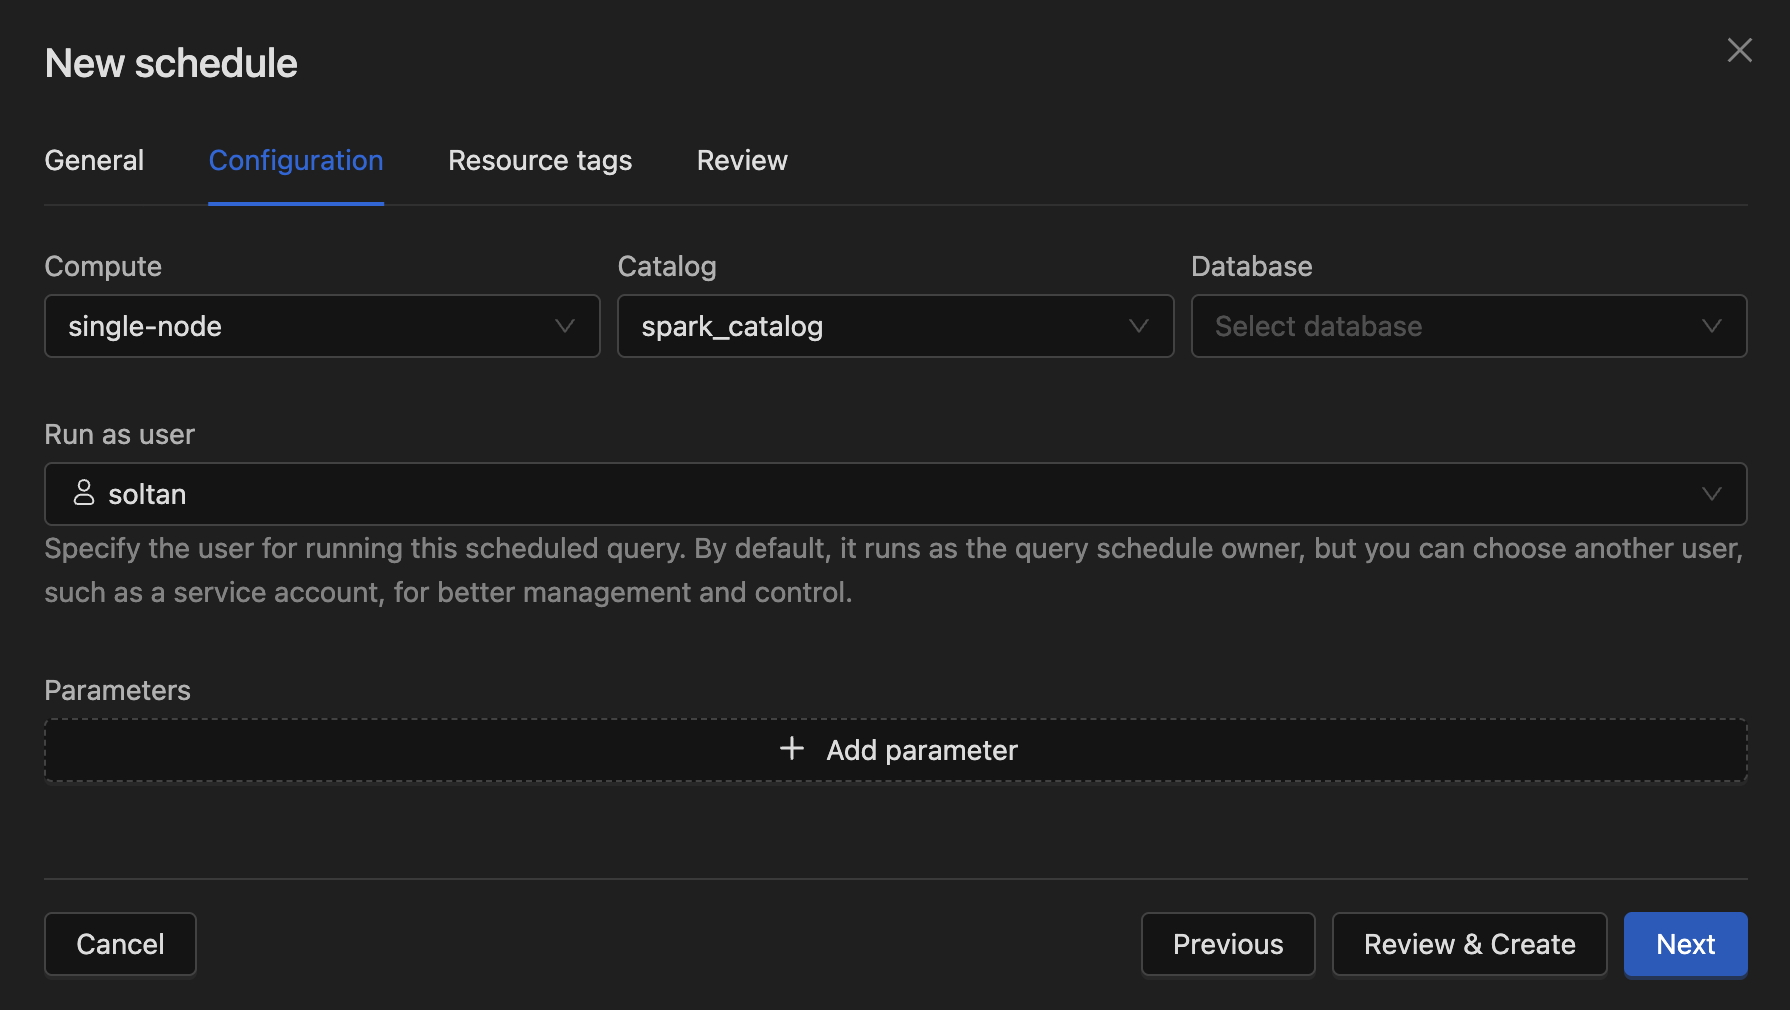Click the Catalog dropdown chevron arrow
Image resolution: width=1790 pixels, height=1010 pixels.
coord(1138,326)
